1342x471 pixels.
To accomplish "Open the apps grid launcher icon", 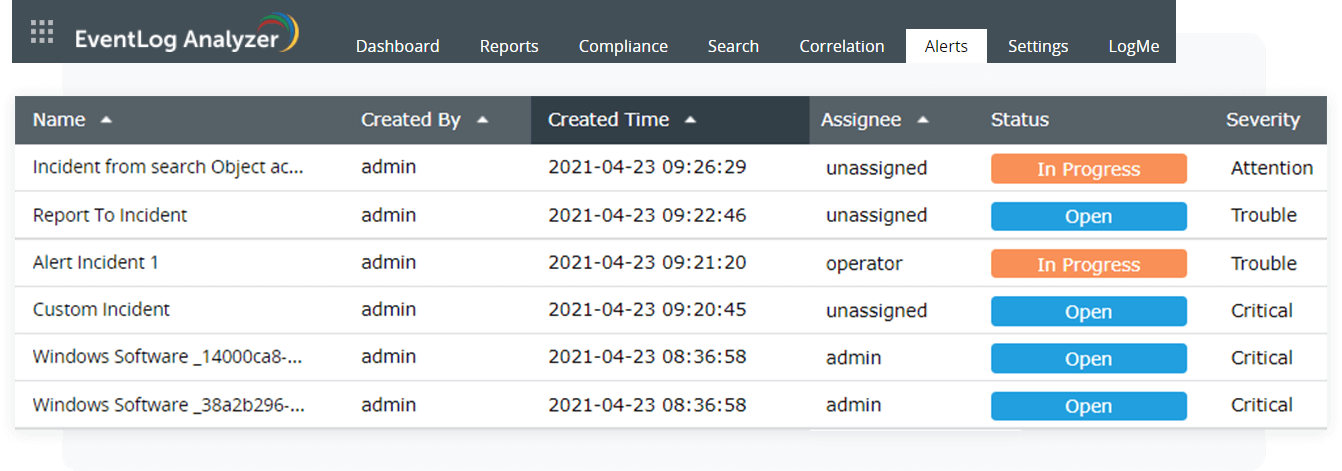I will (41, 32).
